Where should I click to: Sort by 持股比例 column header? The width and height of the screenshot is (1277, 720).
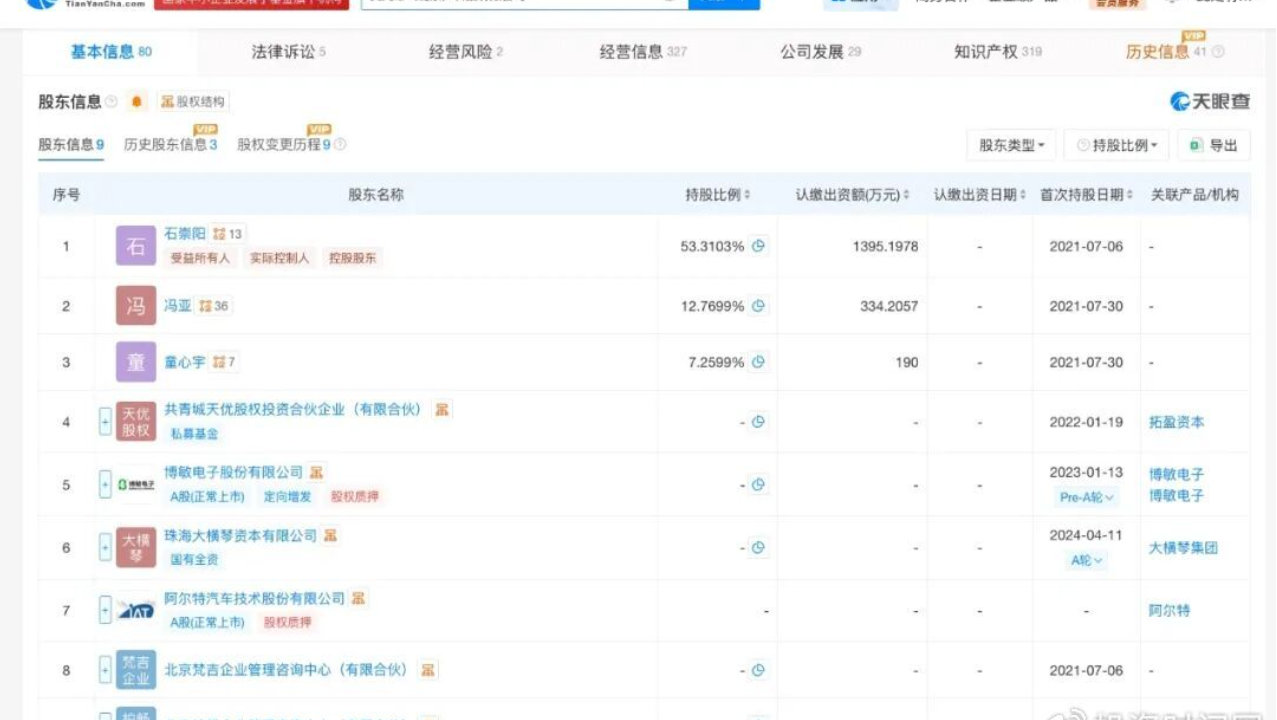pos(717,195)
